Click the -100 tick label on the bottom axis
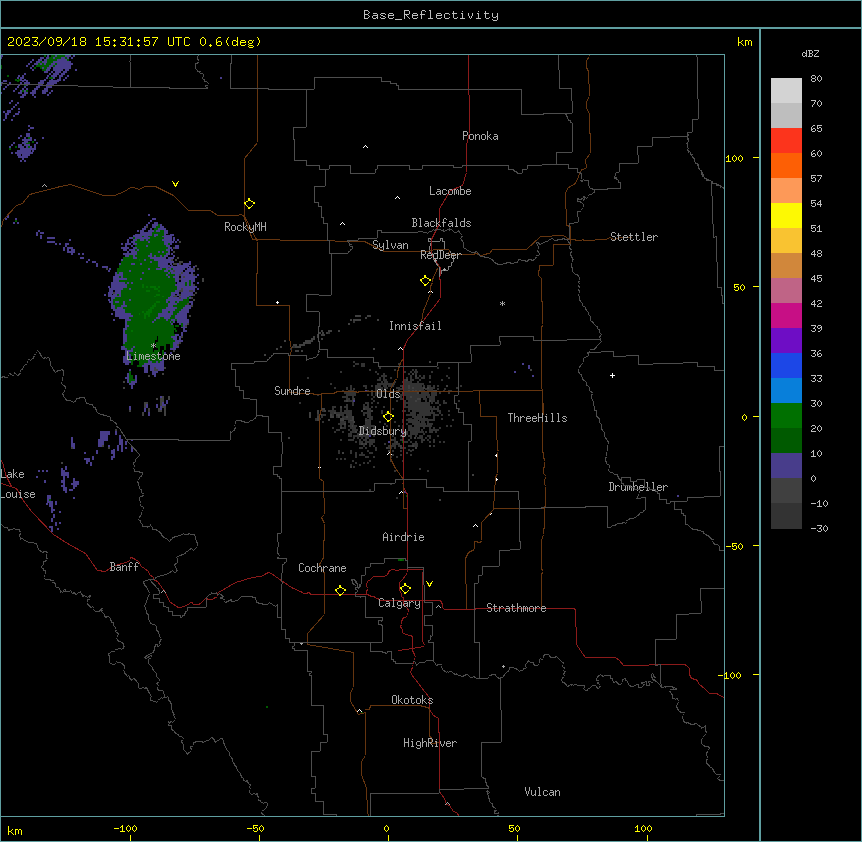Image resolution: width=862 pixels, height=842 pixels. 125,828
